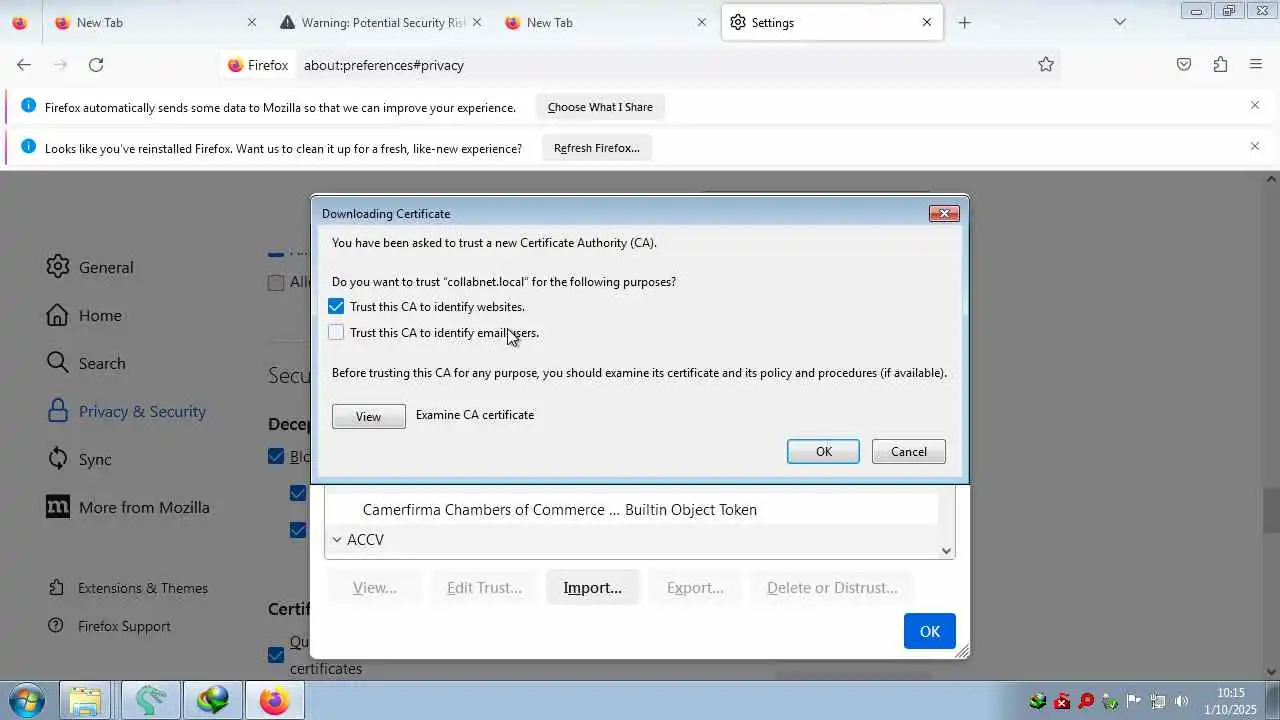Open the Action Center flag icon
This screenshot has width=1280, height=720.
point(1134,701)
